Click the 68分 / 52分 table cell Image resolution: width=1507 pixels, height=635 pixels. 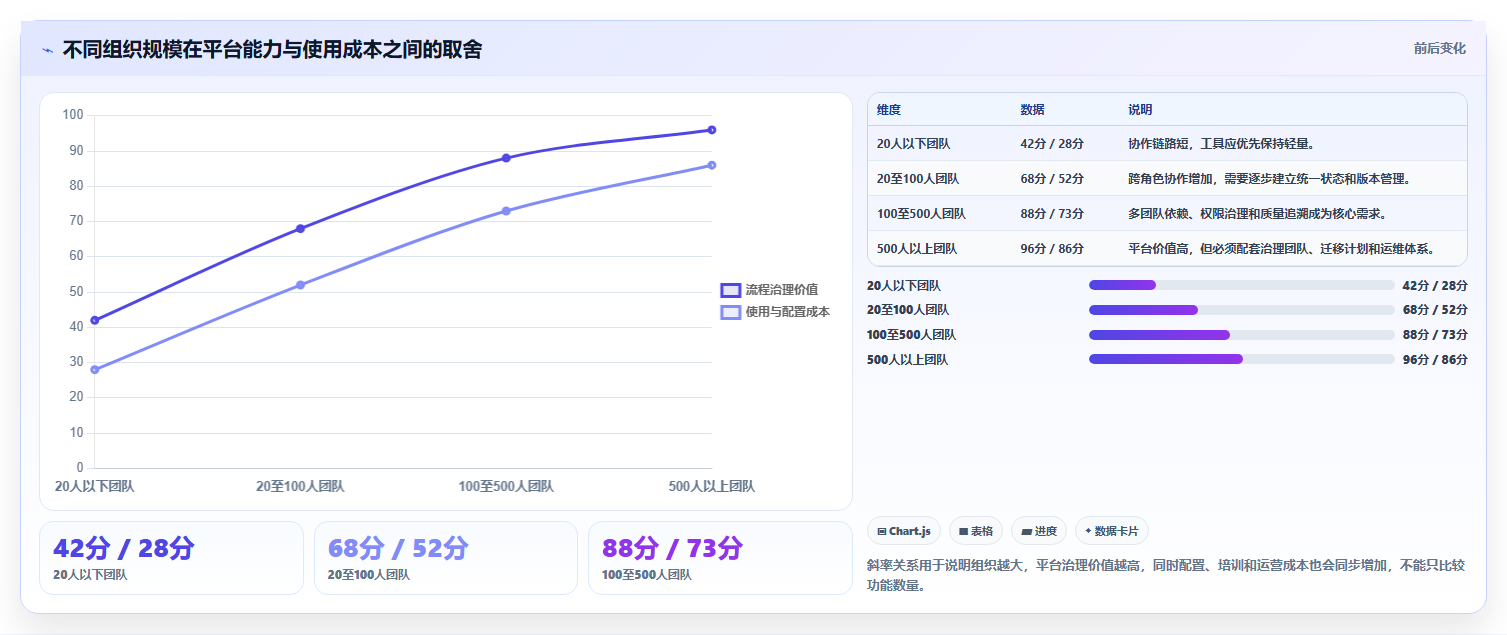tap(1052, 179)
